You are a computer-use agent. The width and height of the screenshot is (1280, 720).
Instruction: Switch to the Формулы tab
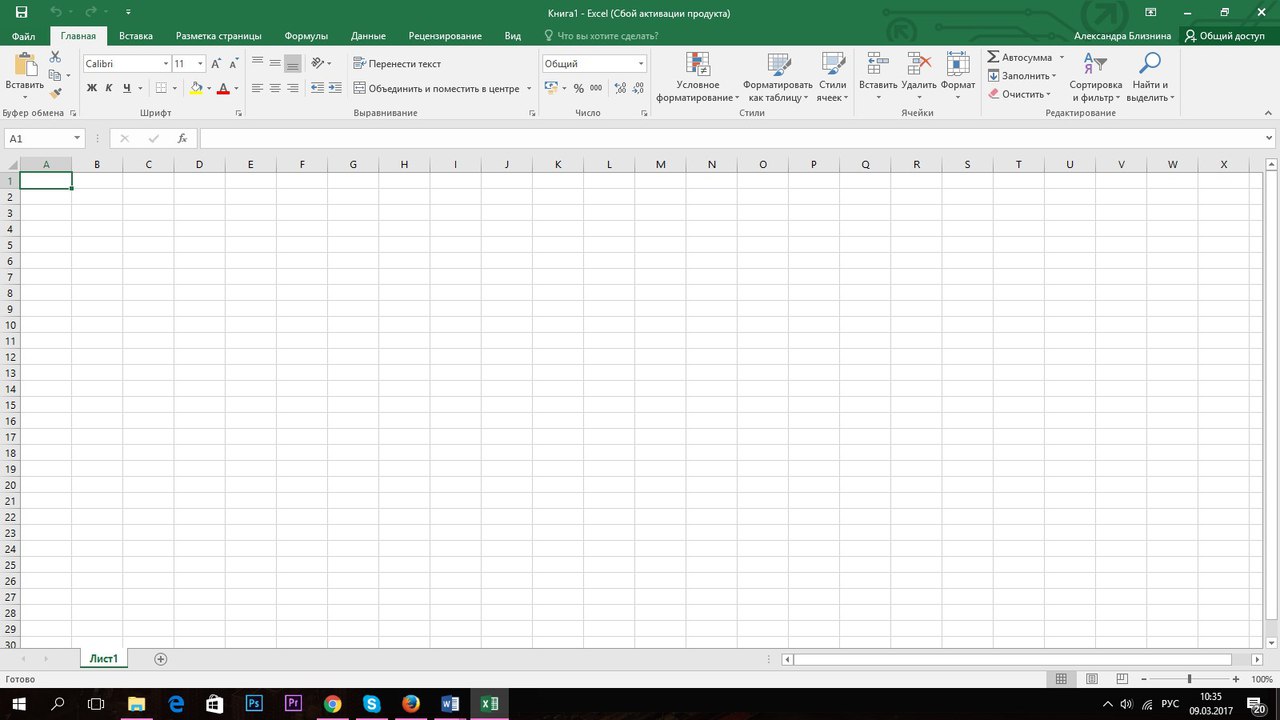coord(306,36)
